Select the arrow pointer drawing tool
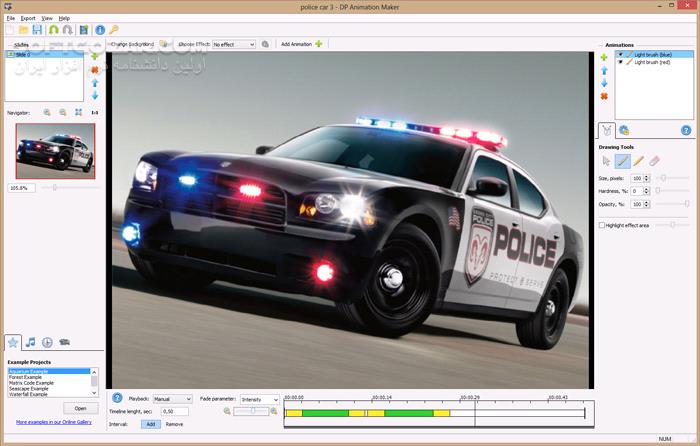 [606, 161]
